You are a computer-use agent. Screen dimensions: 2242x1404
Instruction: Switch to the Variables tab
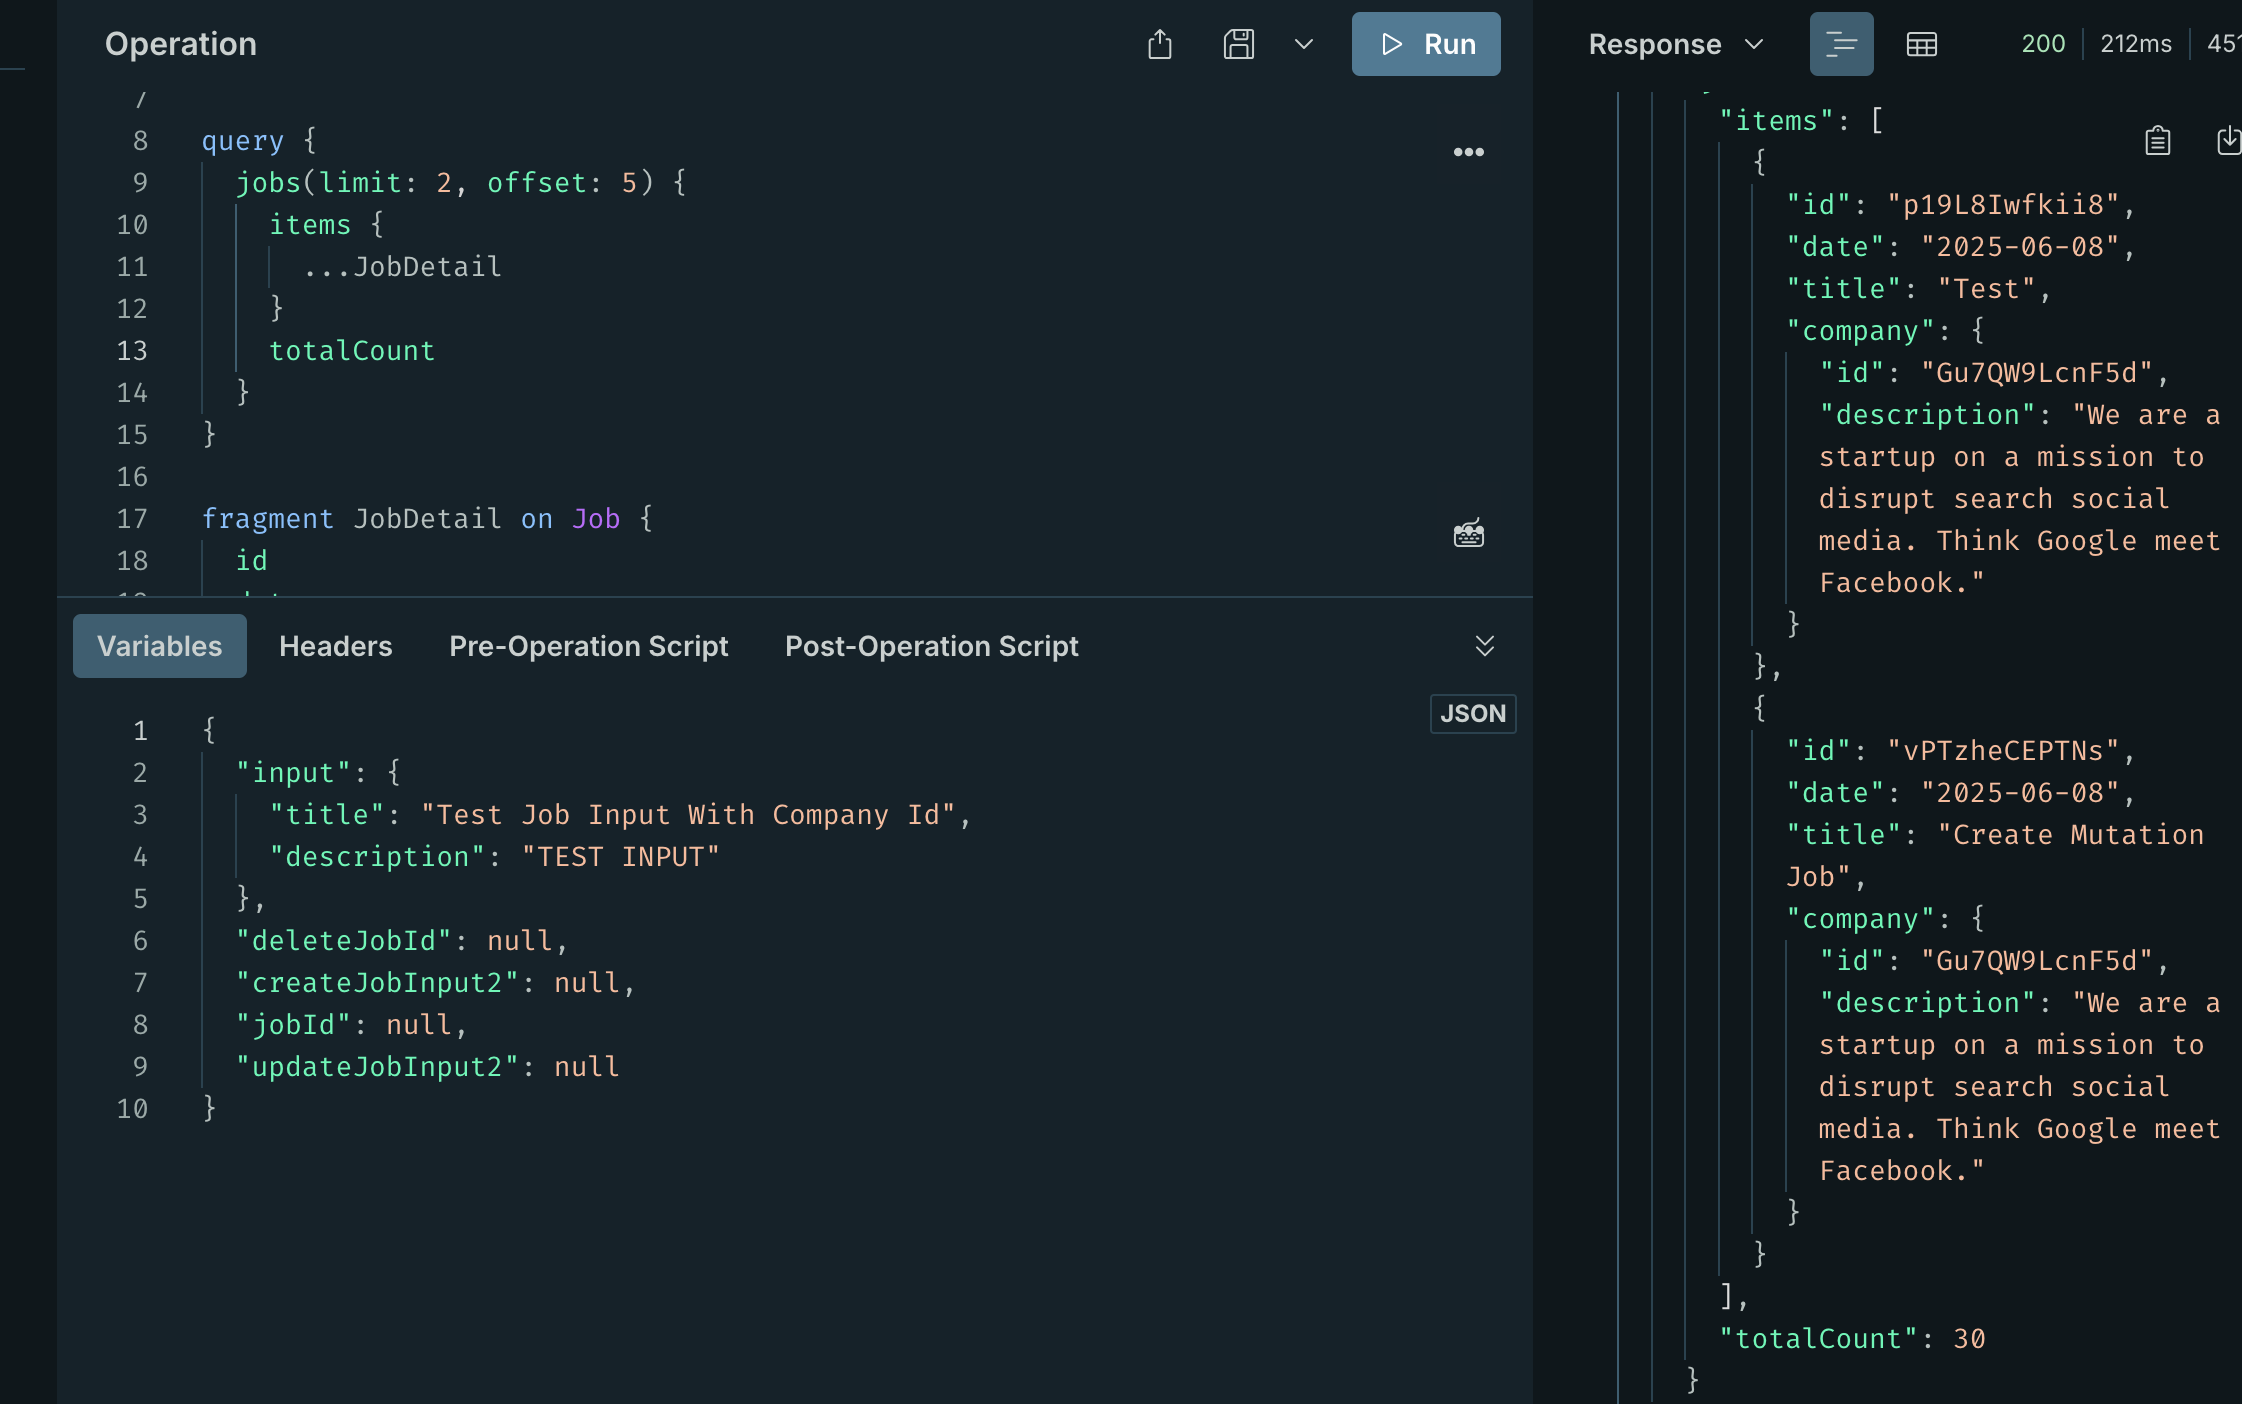click(x=160, y=646)
